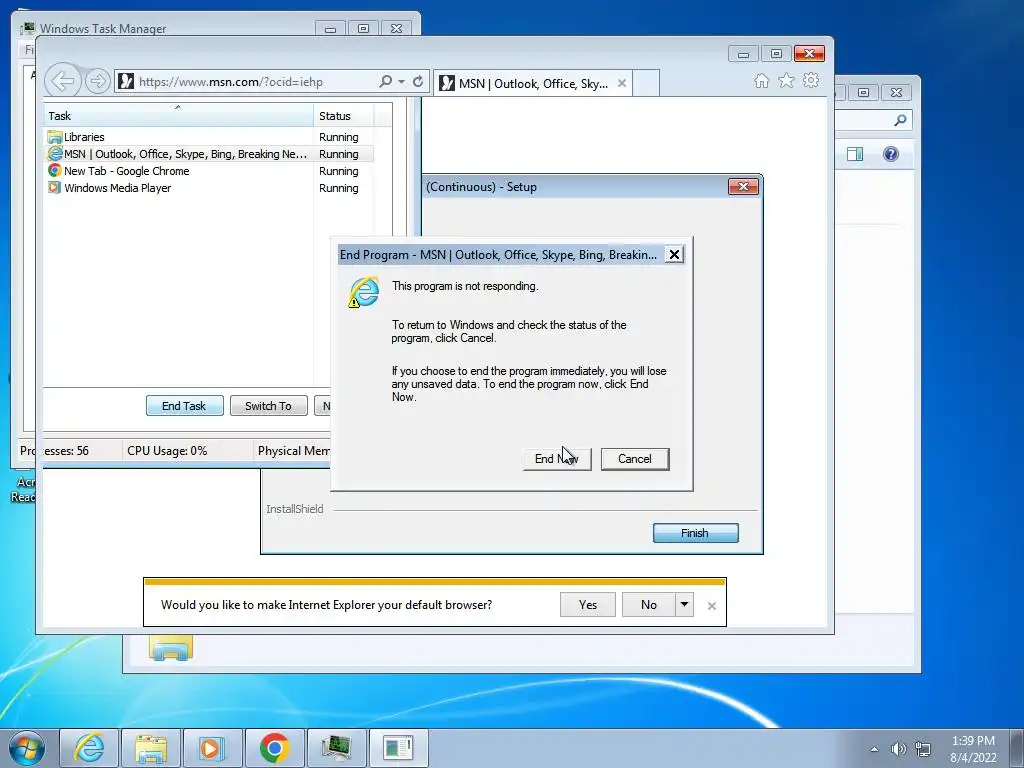Image resolution: width=1024 pixels, height=768 pixels.
Task: Close the MSN tab in Internet Explorer
Action: pyautogui.click(x=622, y=83)
